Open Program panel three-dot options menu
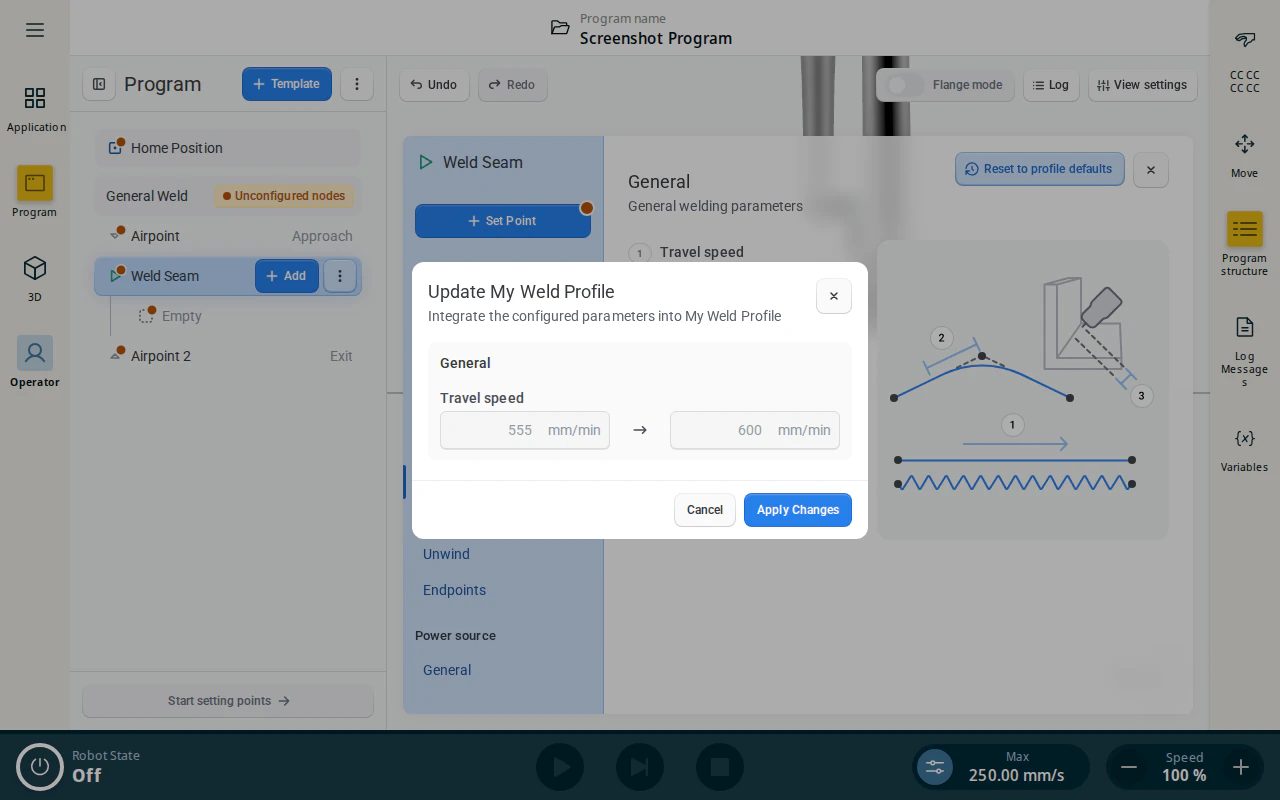The width and height of the screenshot is (1280, 800). pos(357,84)
